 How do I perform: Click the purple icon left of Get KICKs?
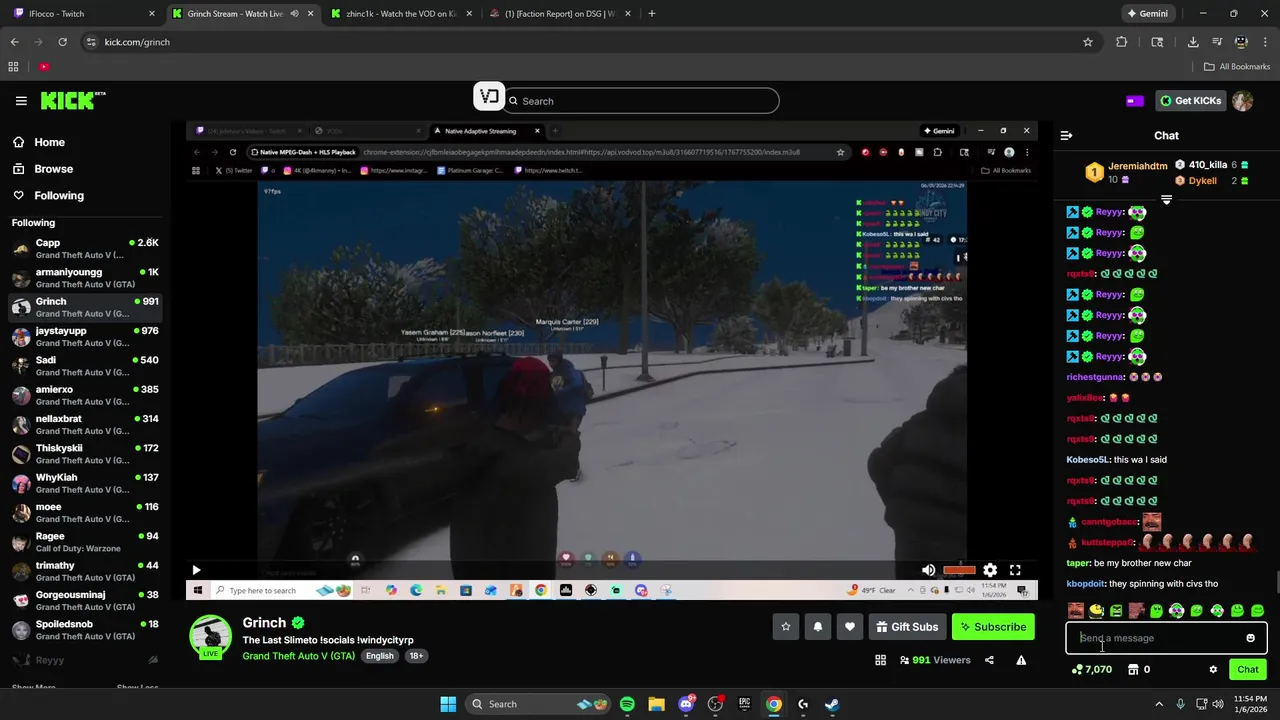point(1135,101)
